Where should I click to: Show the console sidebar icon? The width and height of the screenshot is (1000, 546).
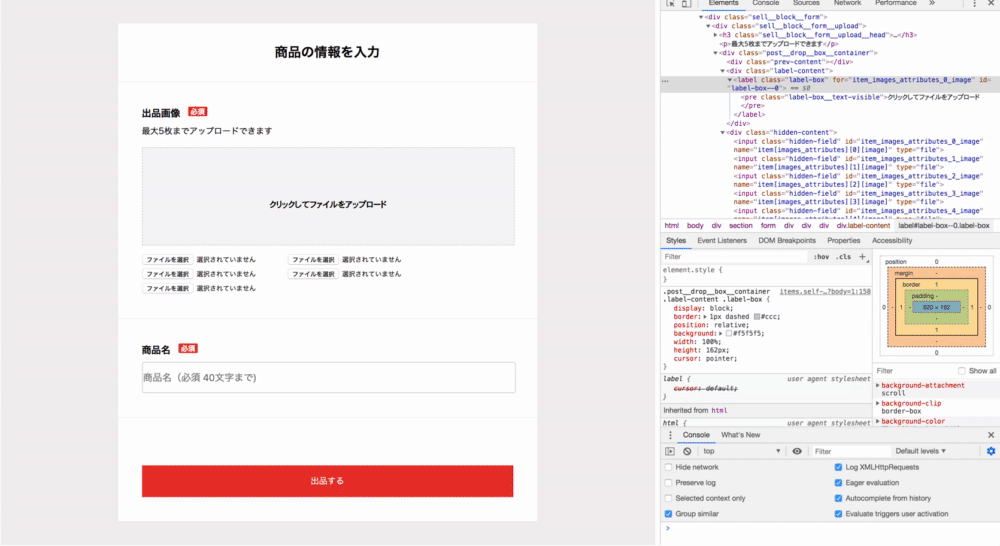click(x=670, y=451)
